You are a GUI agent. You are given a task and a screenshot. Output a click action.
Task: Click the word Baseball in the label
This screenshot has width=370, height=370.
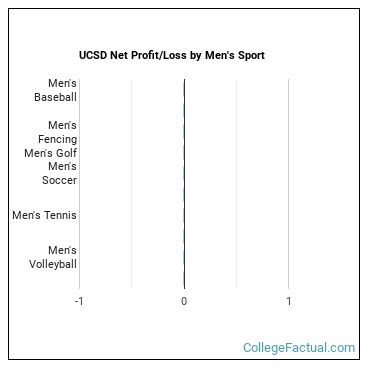click(x=55, y=97)
